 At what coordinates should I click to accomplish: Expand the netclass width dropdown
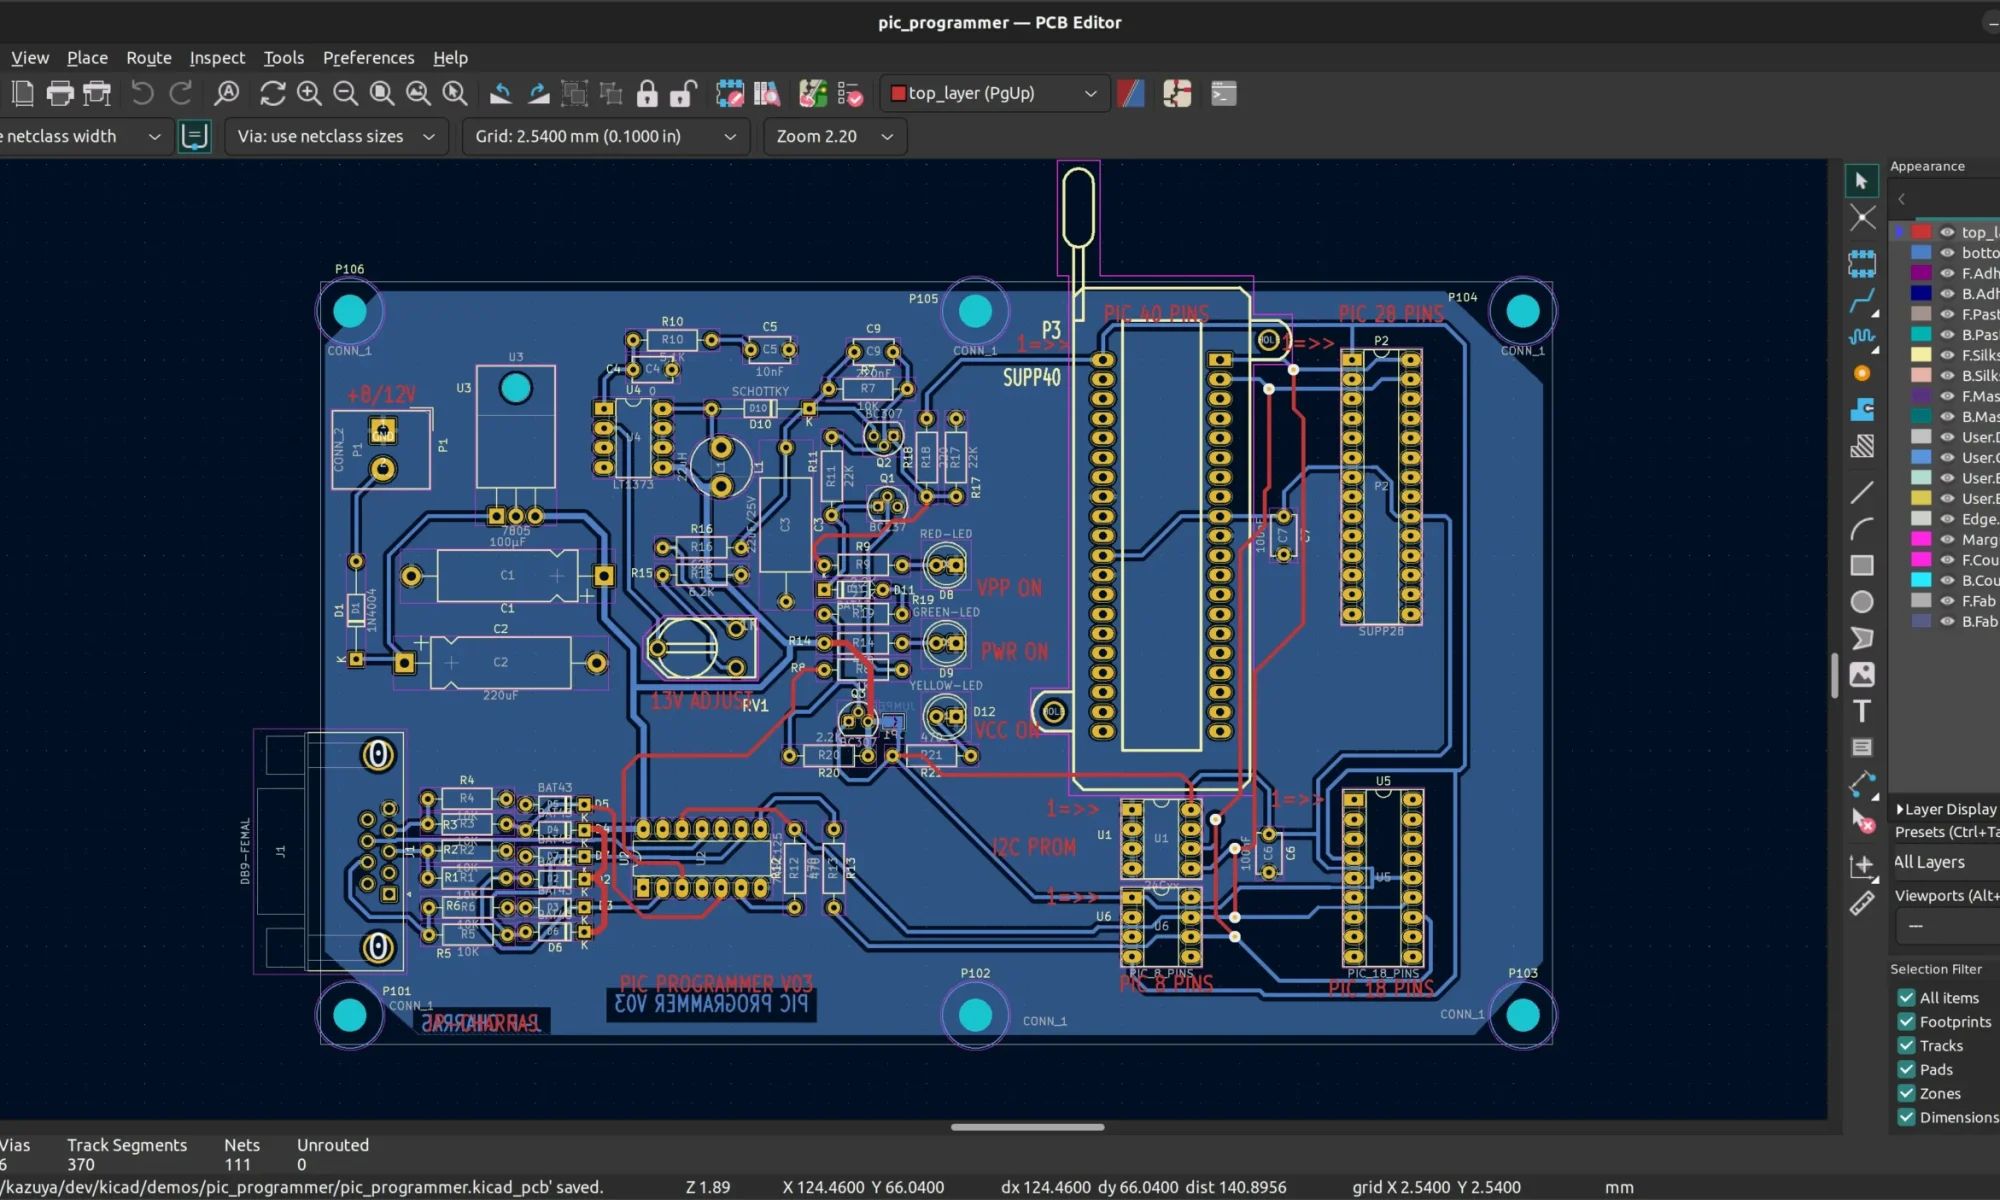(x=154, y=136)
